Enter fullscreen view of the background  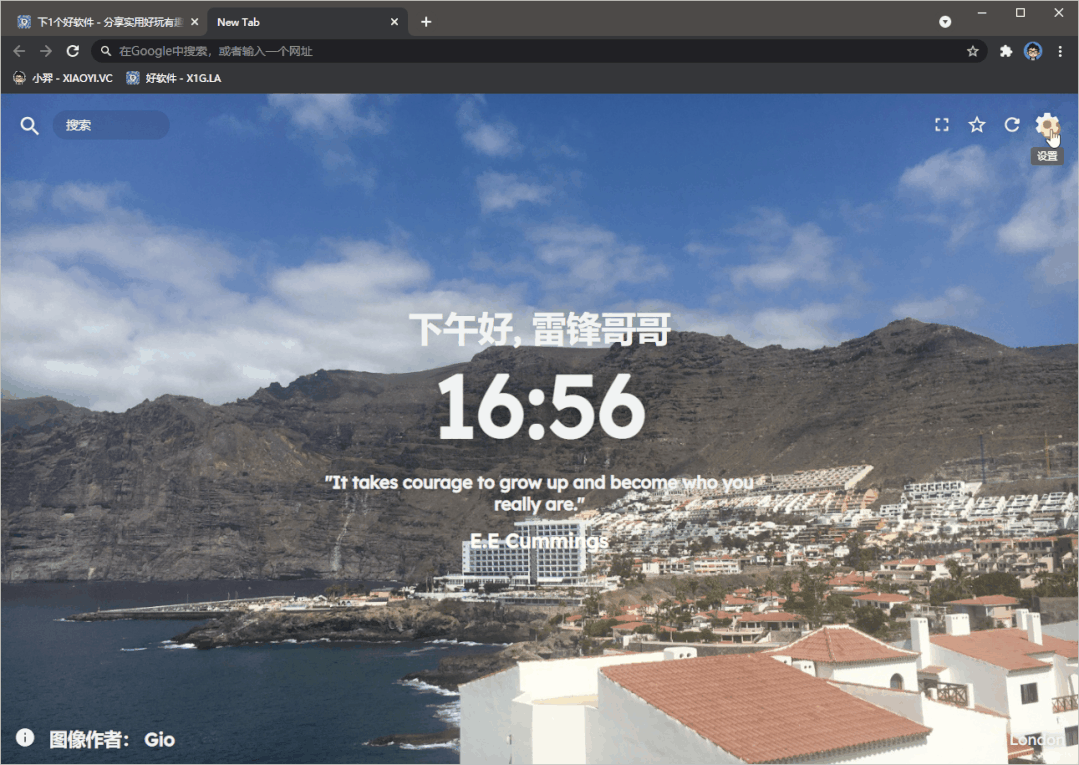pyautogui.click(x=941, y=125)
